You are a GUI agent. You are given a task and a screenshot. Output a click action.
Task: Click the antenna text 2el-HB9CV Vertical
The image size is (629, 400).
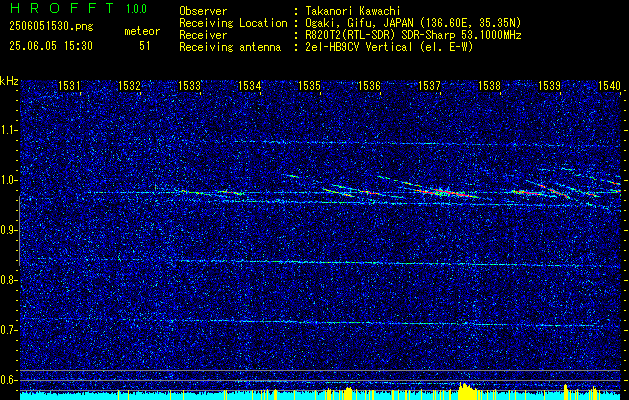point(359,47)
